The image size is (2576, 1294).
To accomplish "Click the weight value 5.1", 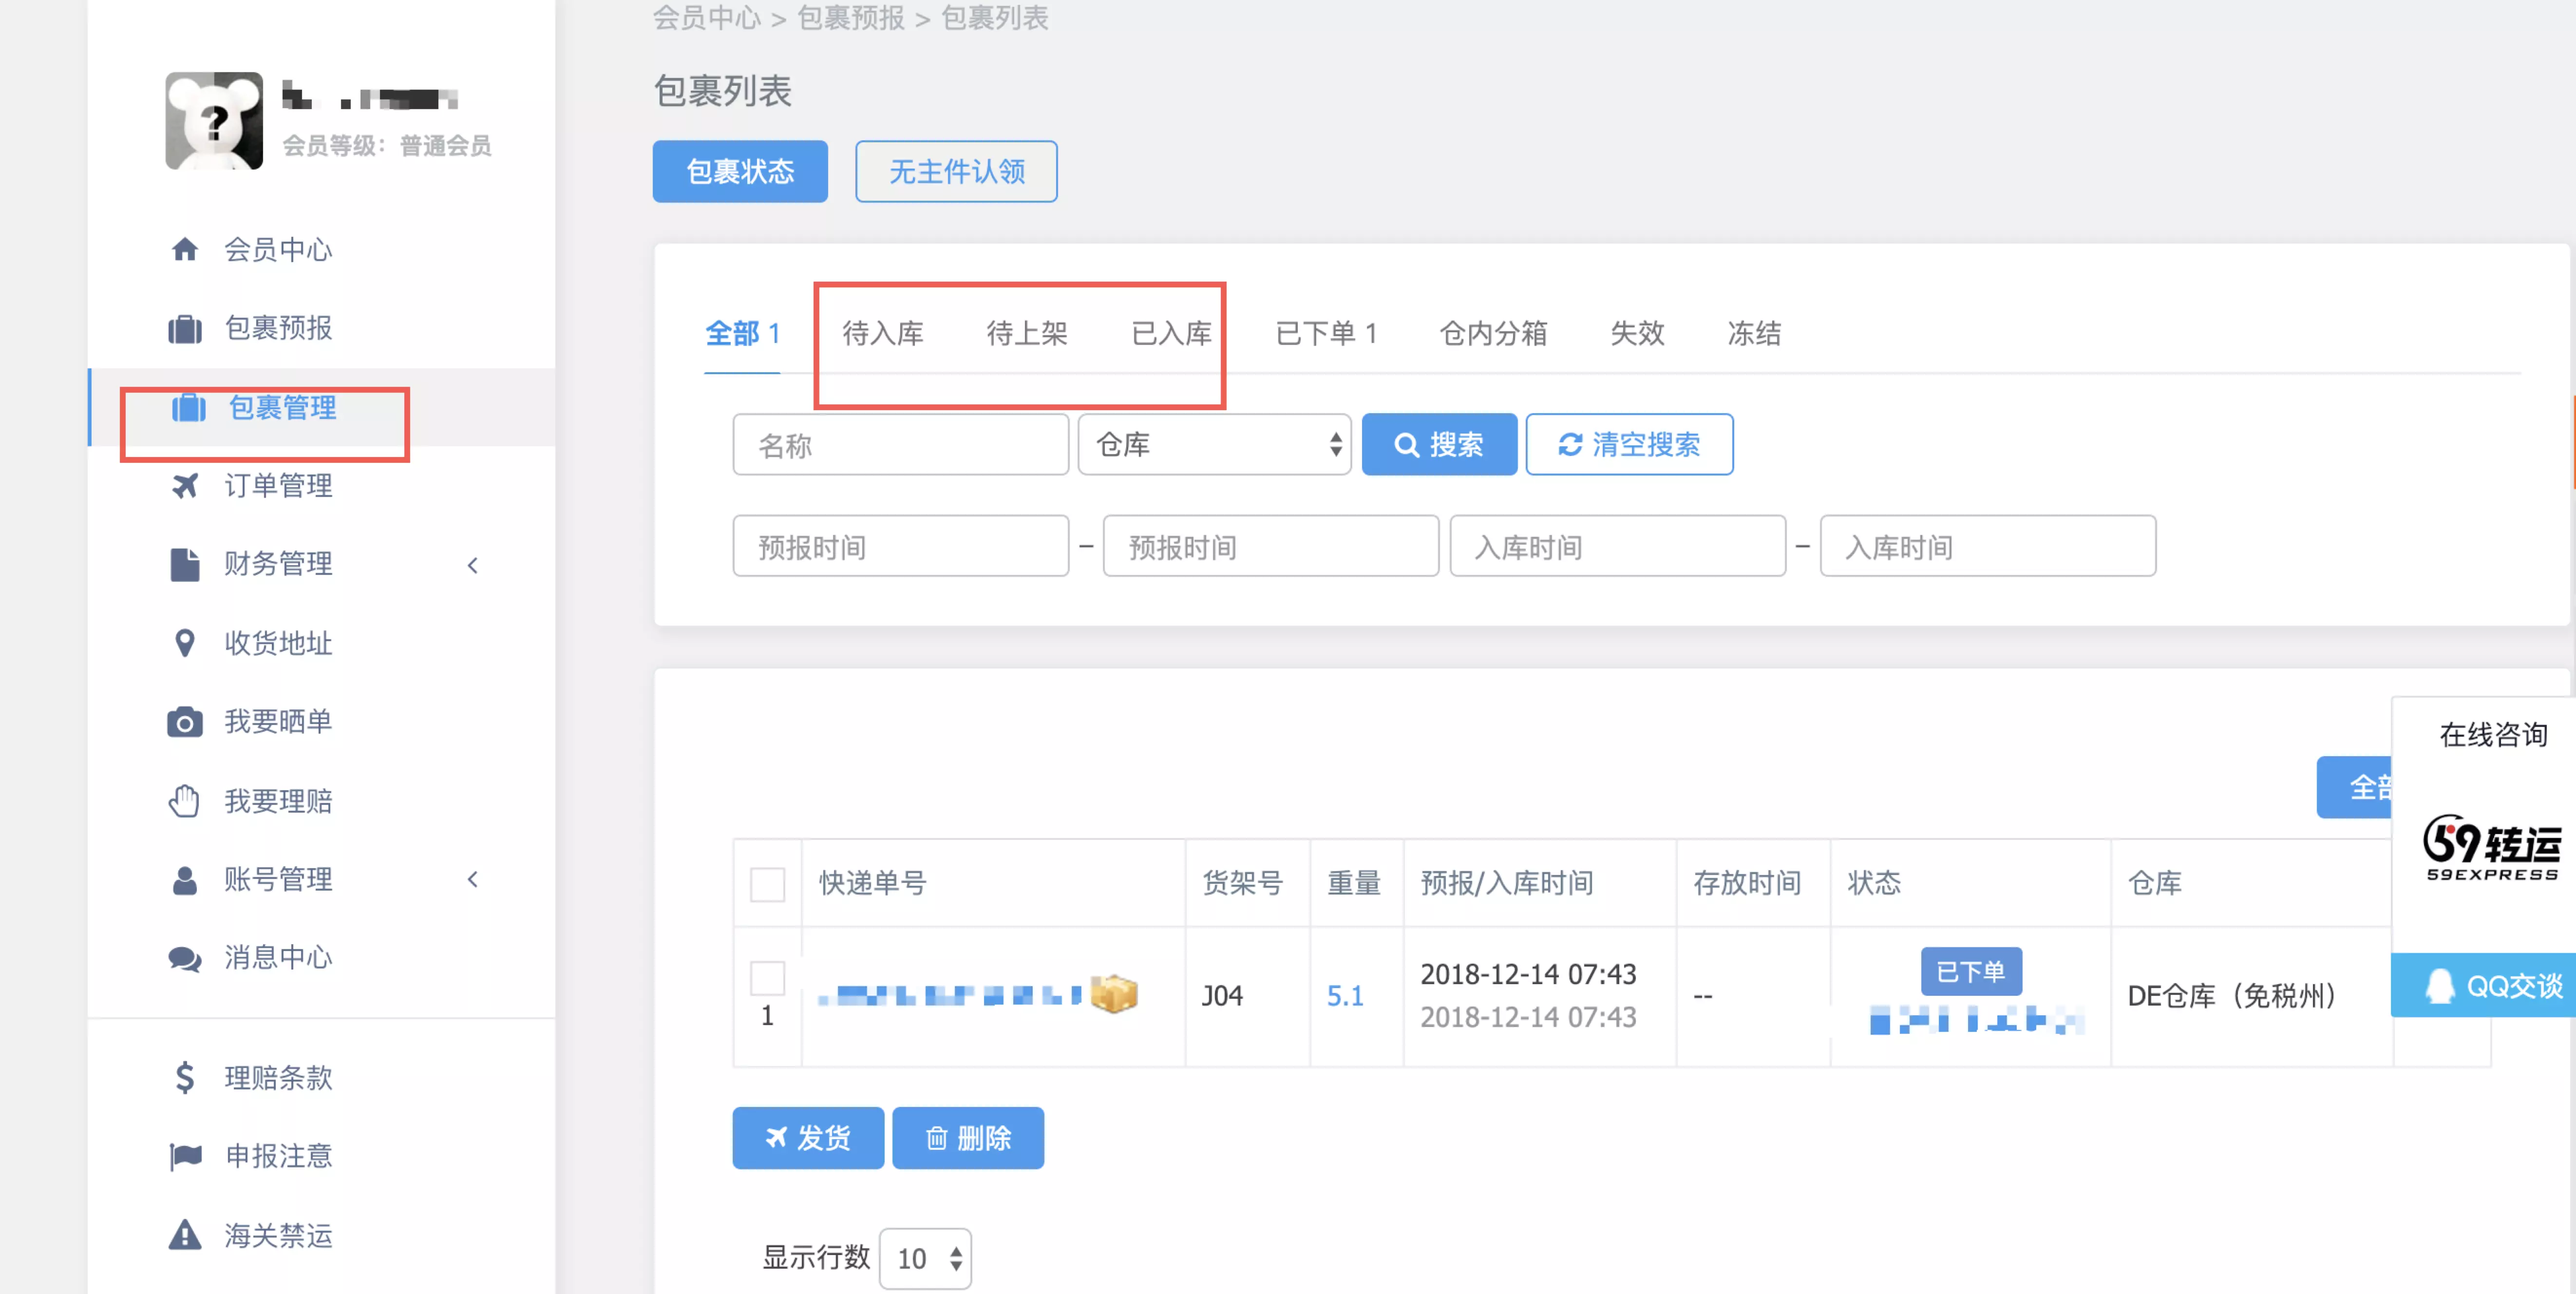I will 1345,996.
